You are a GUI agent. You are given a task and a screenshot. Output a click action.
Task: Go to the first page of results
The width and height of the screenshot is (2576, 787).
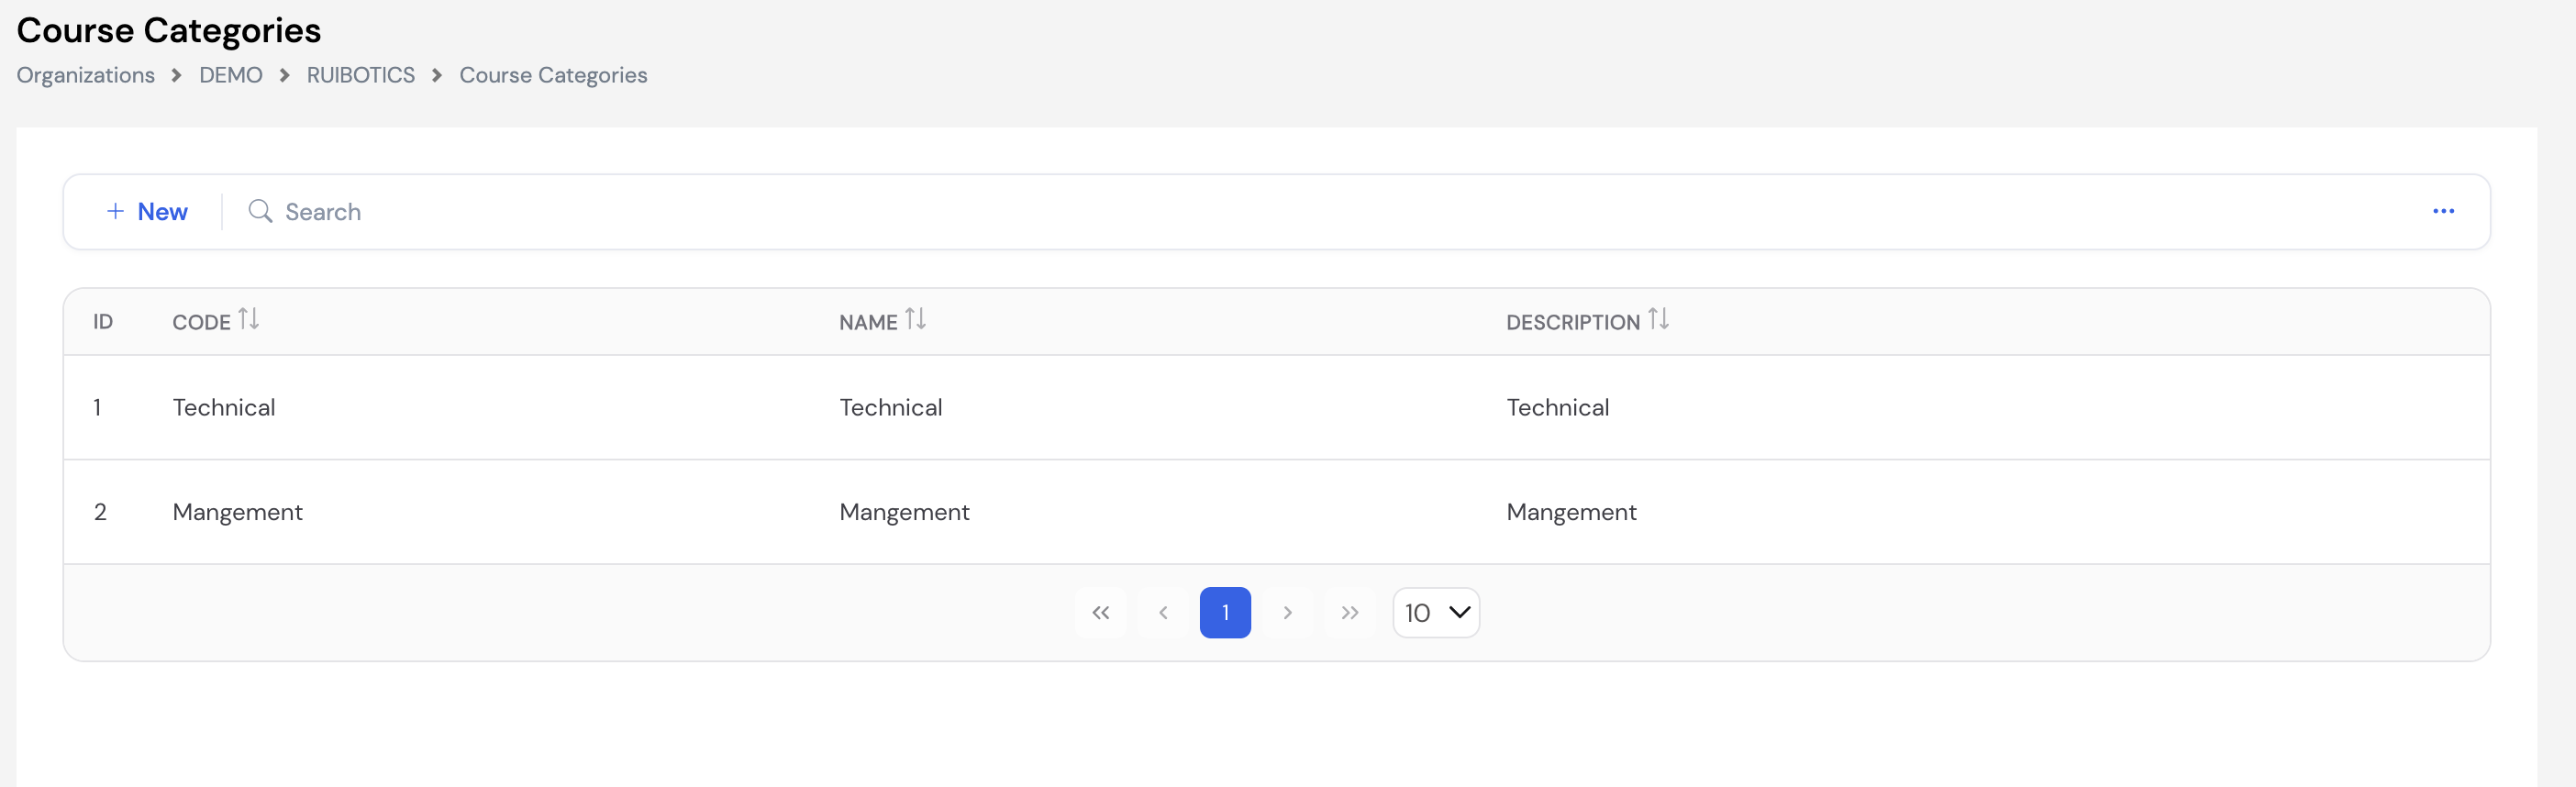coord(1100,612)
